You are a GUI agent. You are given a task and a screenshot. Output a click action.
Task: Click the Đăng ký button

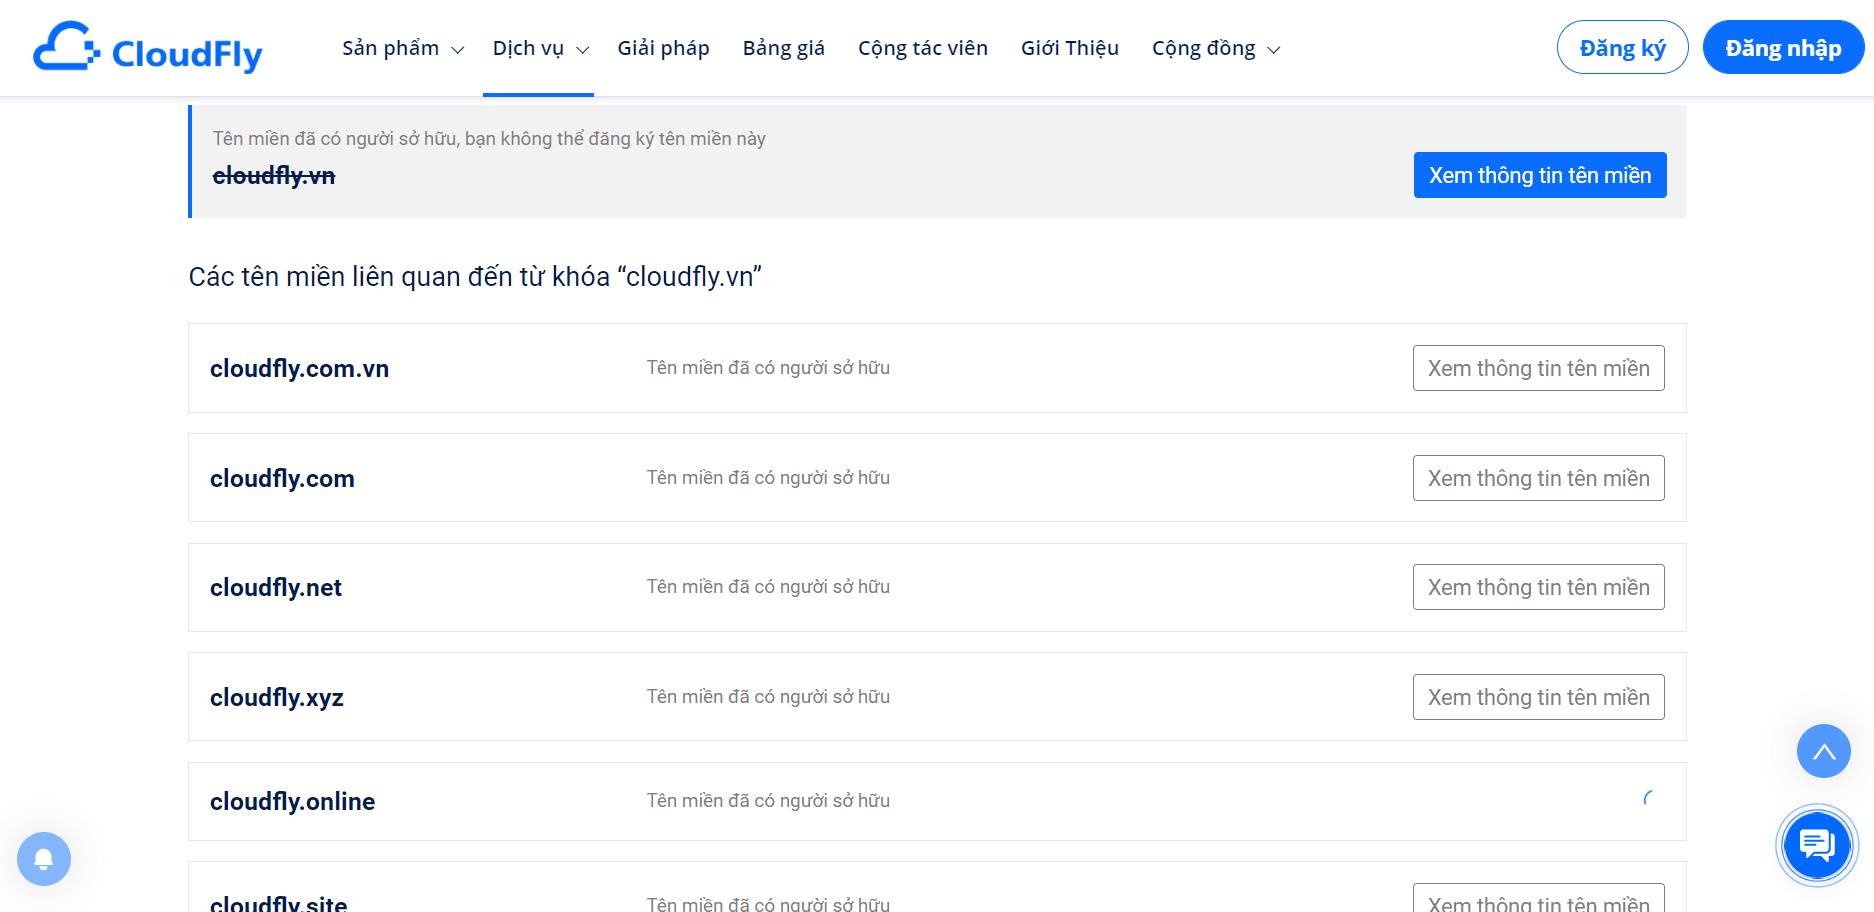[1622, 47]
